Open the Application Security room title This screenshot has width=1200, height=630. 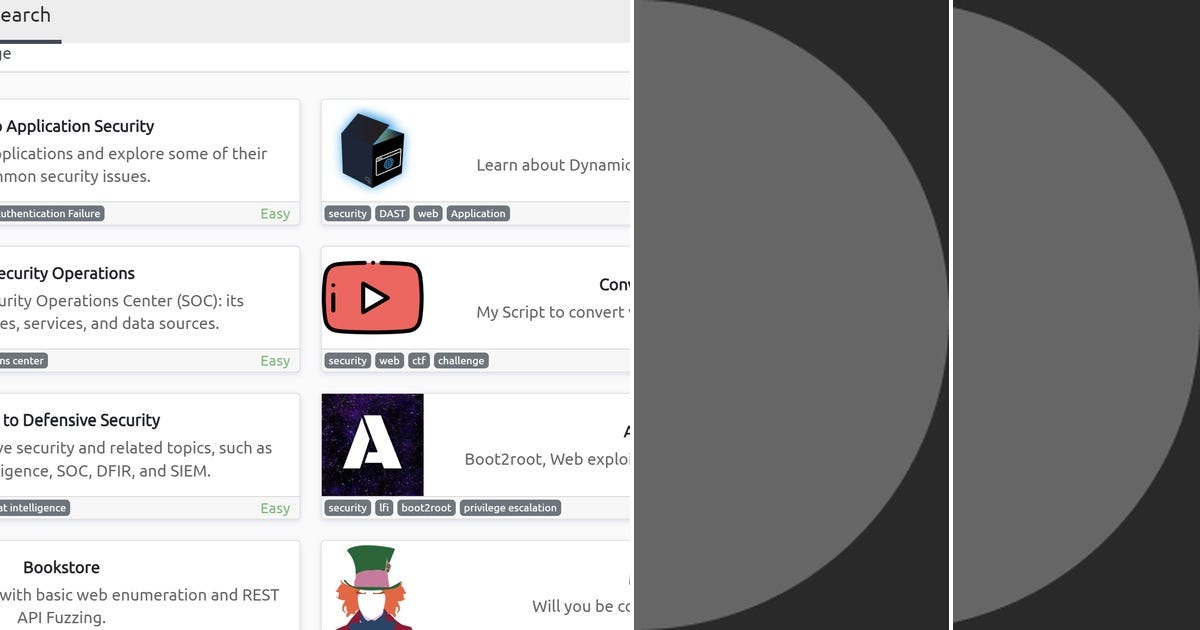coord(77,126)
